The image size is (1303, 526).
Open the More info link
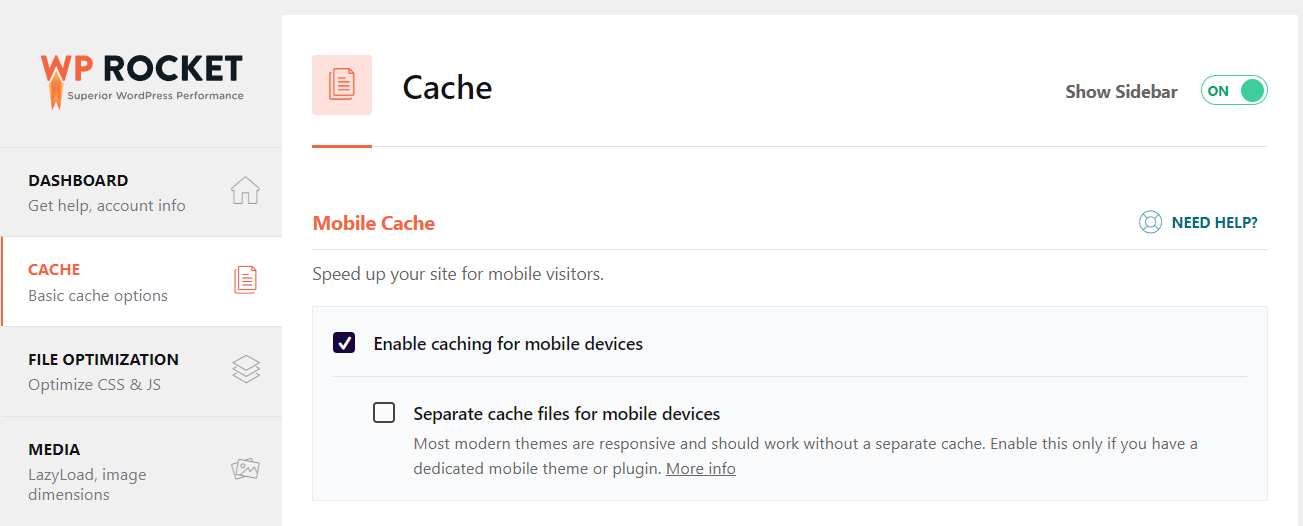[x=700, y=468]
